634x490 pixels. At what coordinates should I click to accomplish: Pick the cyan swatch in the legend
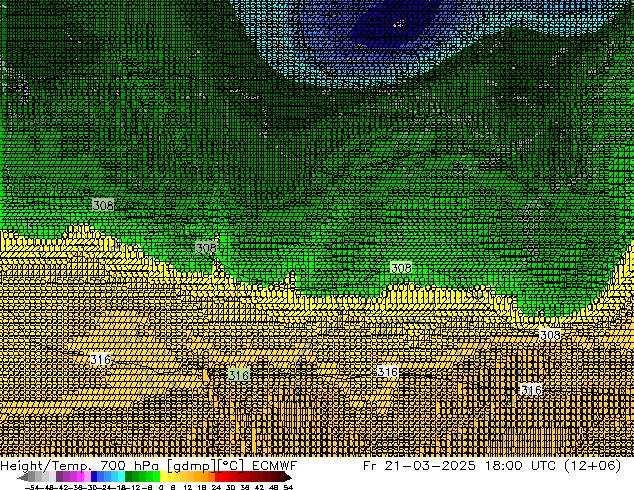pos(122,476)
